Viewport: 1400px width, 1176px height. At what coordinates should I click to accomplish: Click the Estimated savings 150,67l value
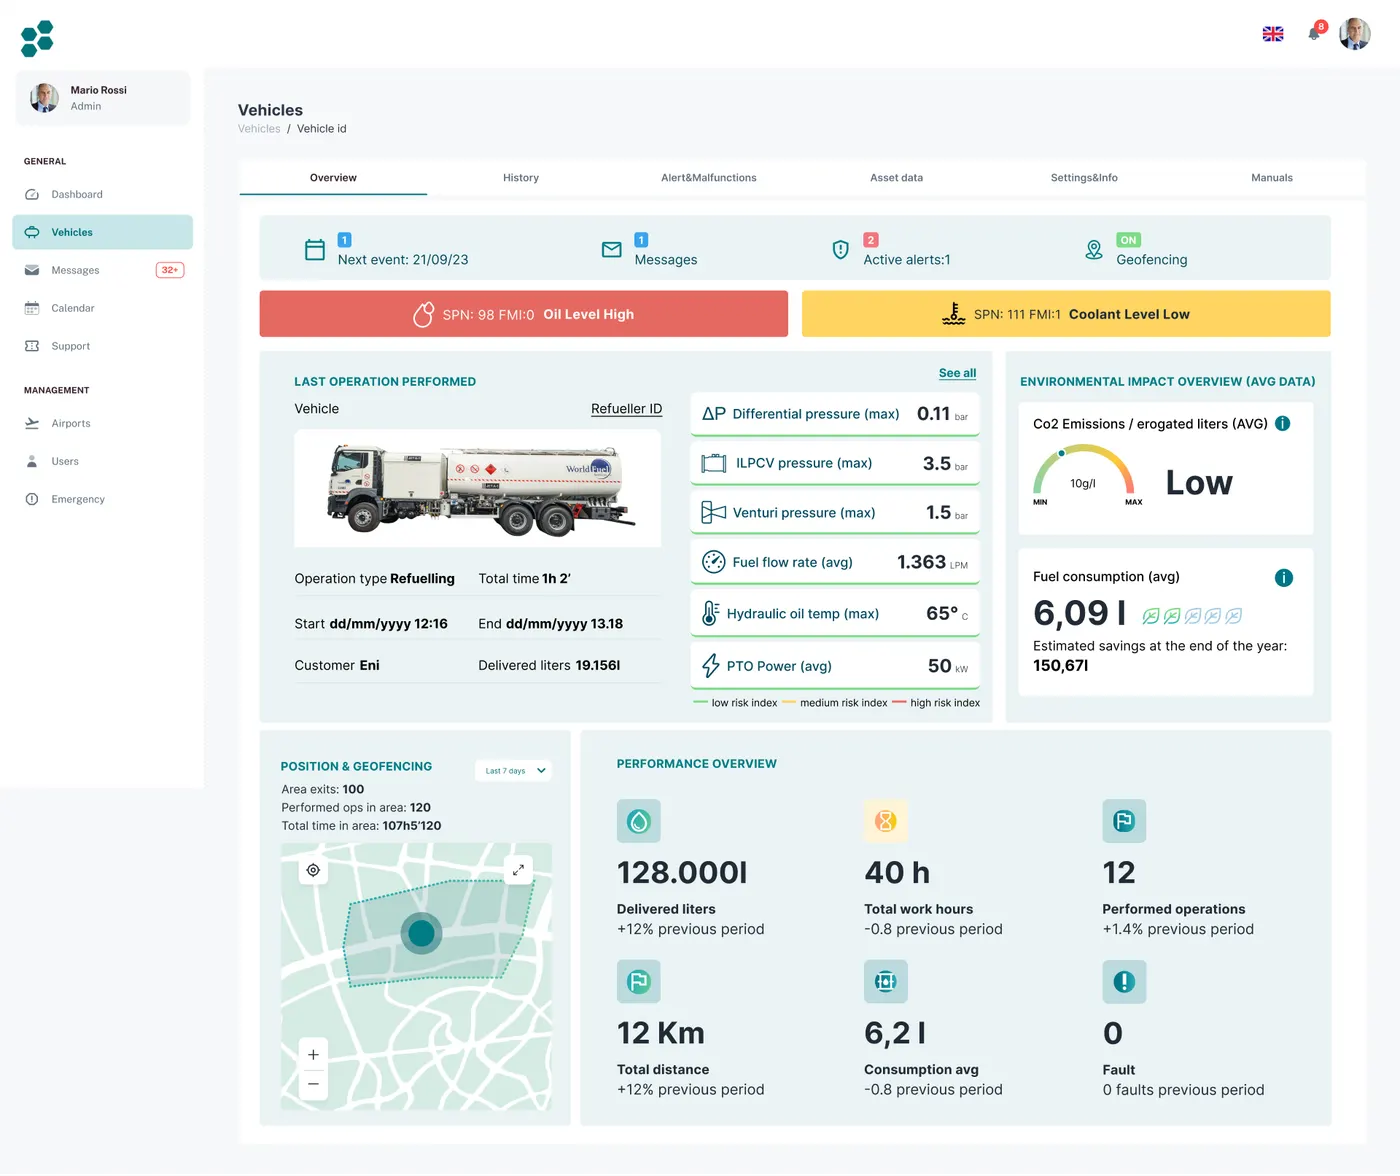(1061, 666)
